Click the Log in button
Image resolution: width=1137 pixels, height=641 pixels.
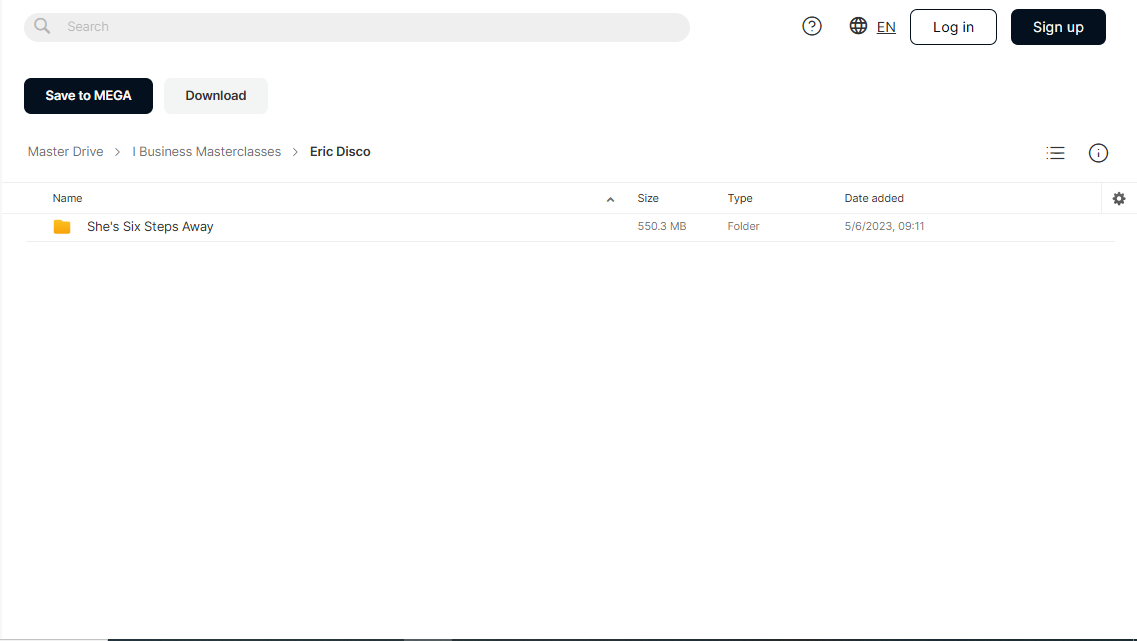(953, 27)
